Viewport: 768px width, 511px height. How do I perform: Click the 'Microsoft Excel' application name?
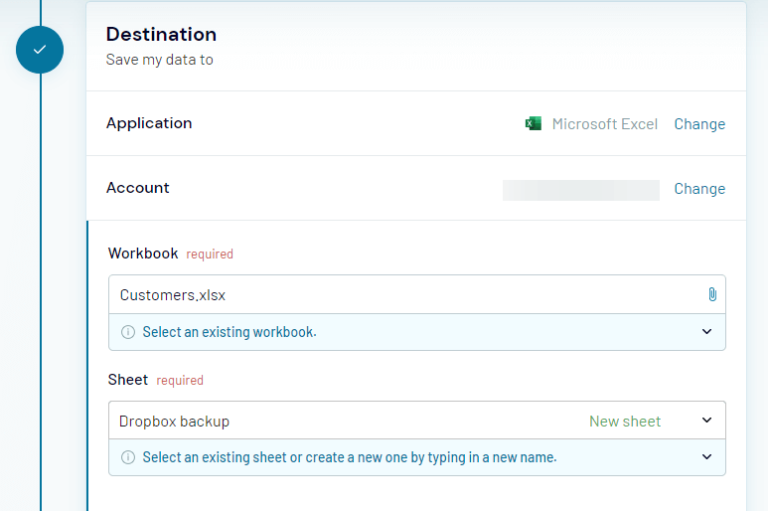[x=604, y=124]
